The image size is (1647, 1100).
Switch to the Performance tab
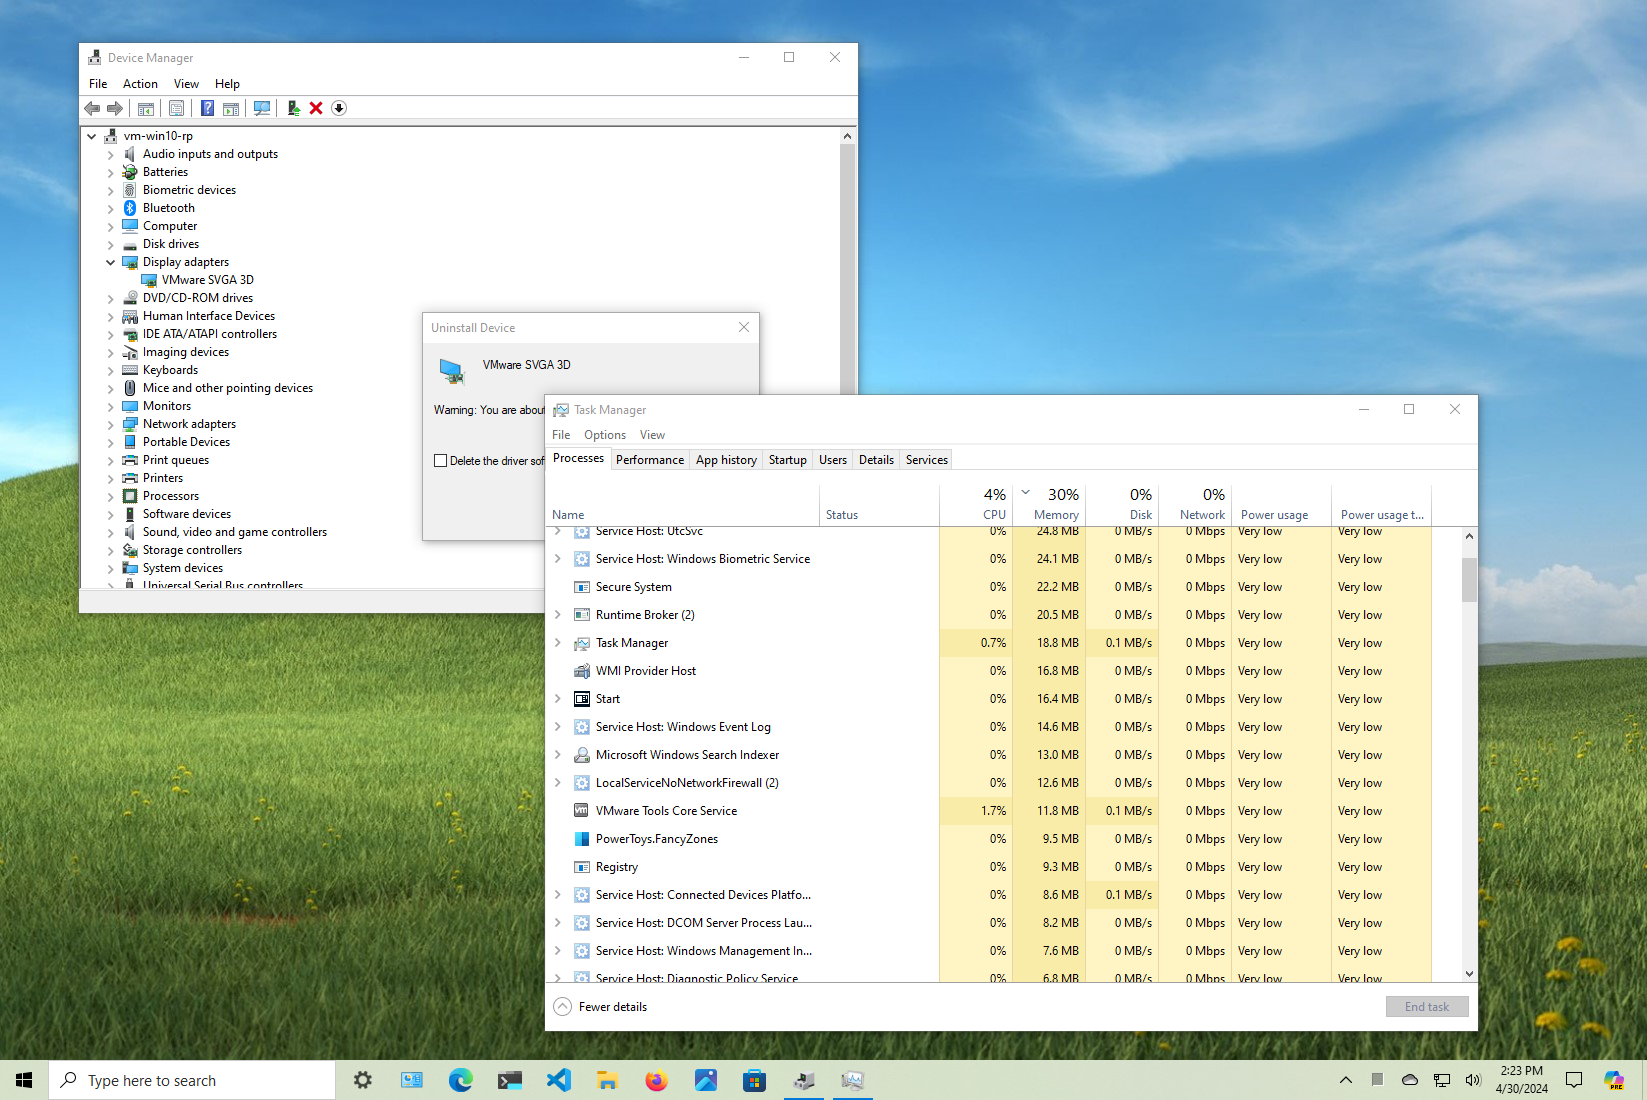pos(649,459)
